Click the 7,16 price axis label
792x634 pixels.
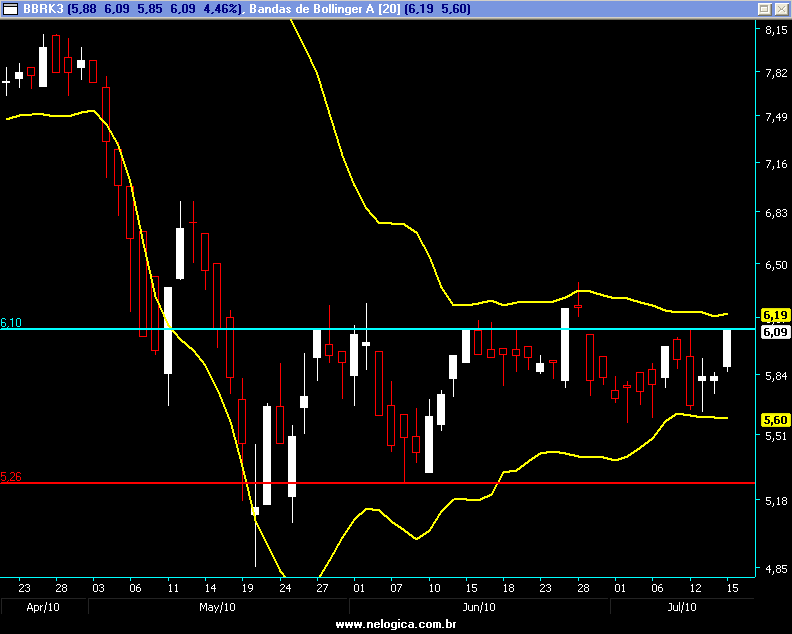[776, 164]
